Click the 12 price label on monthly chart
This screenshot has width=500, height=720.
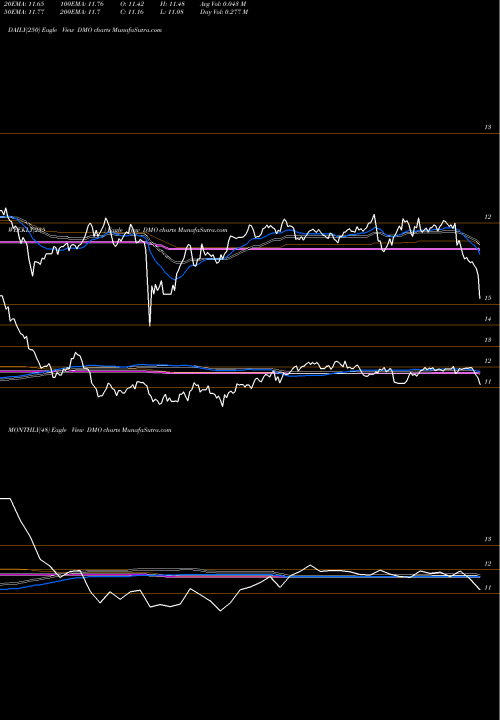pyautogui.click(x=488, y=563)
